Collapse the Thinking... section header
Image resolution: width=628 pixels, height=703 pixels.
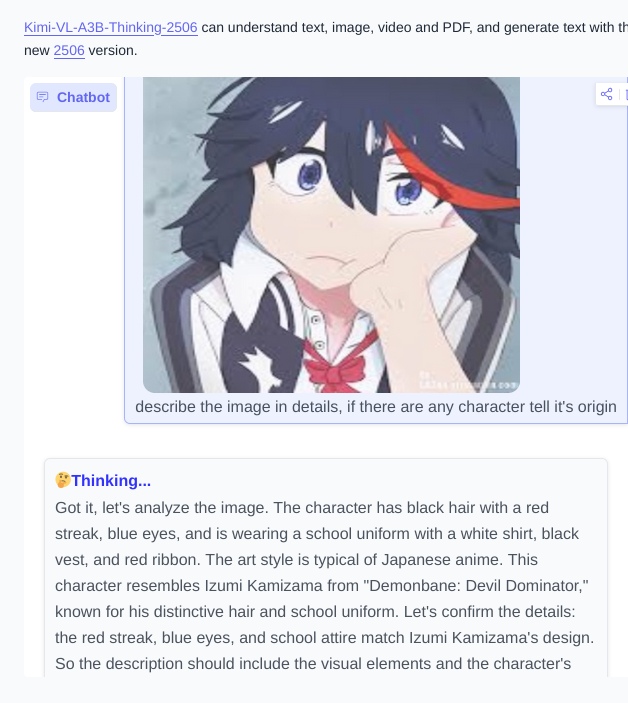[103, 480]
